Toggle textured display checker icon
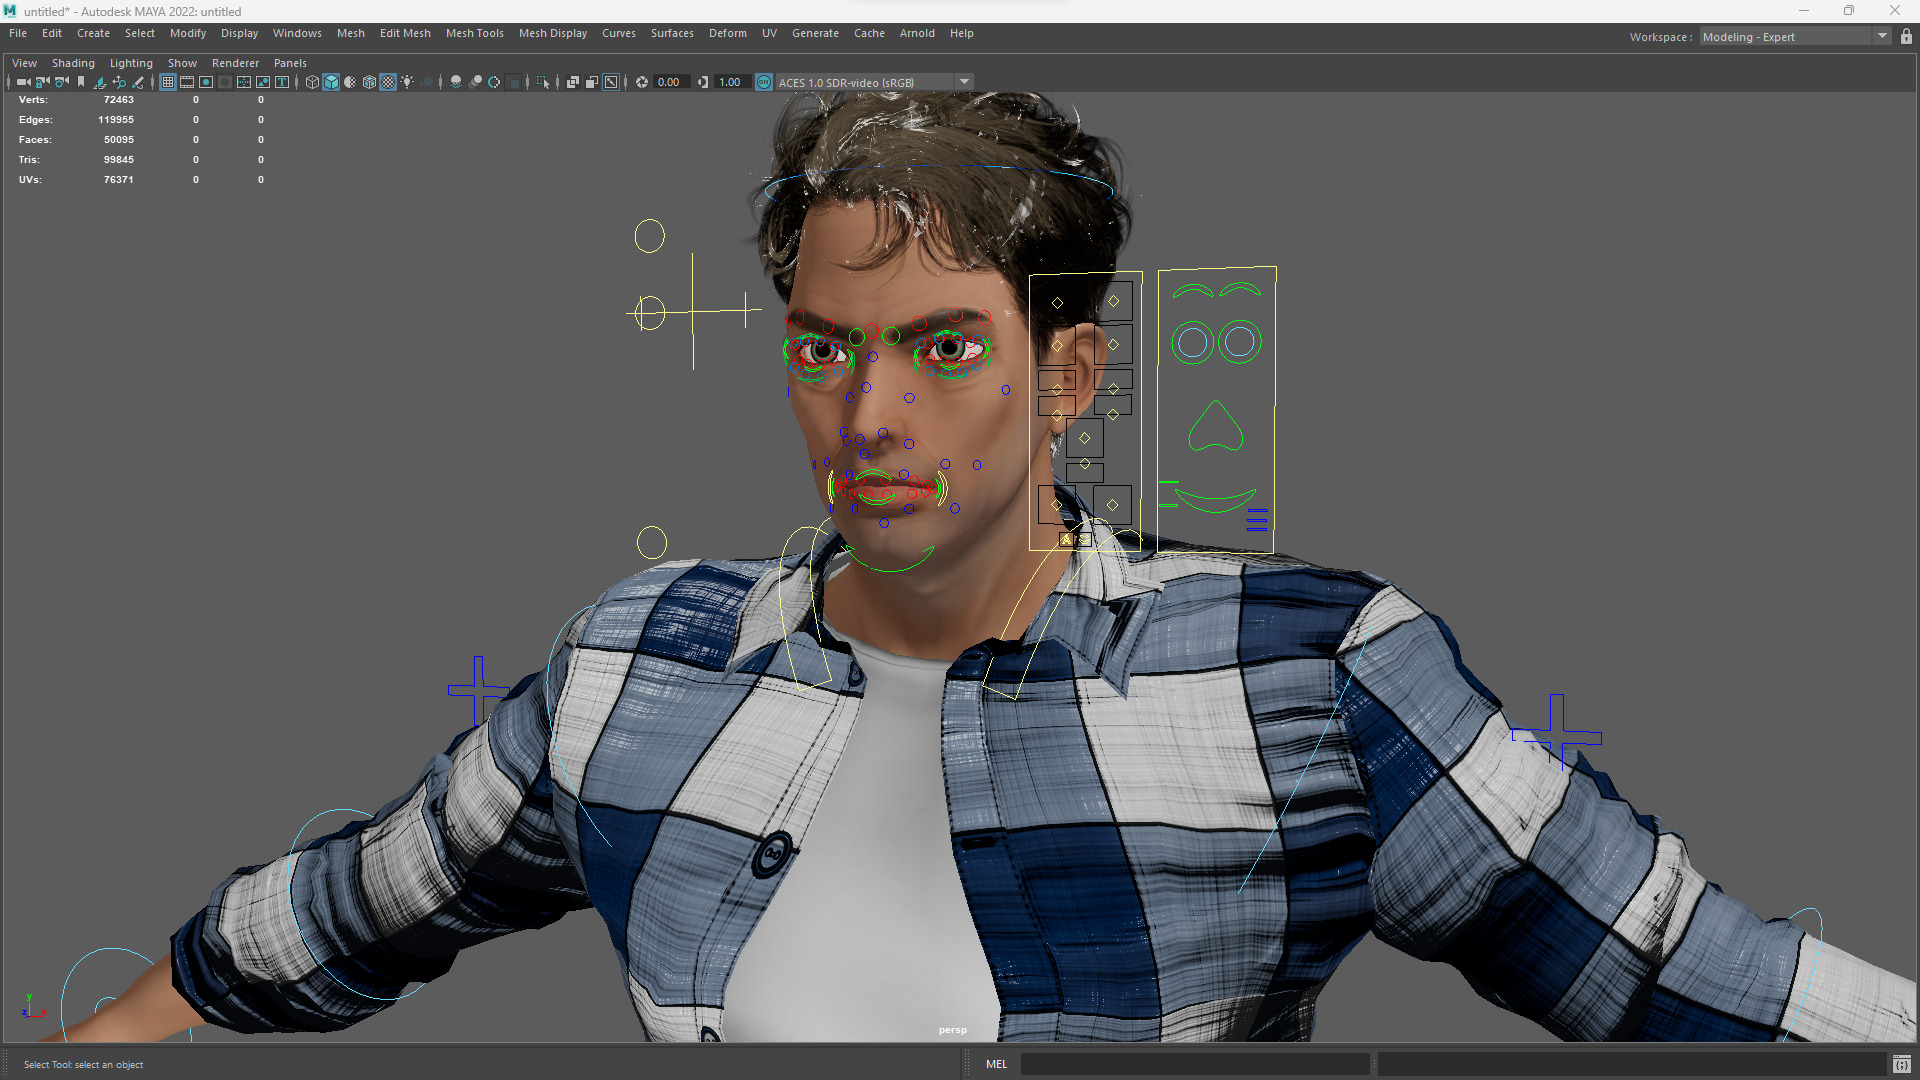The width and height of the screenshot is (1920, 1080). (388, 82)
